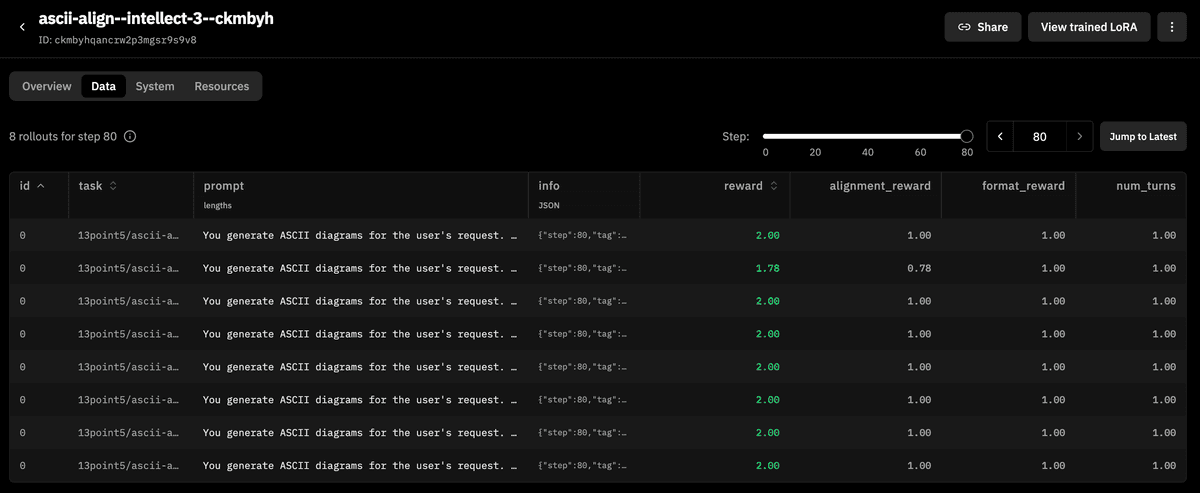
Task: Advance to next step with right chevron
Action: (x=1079, y=136)
